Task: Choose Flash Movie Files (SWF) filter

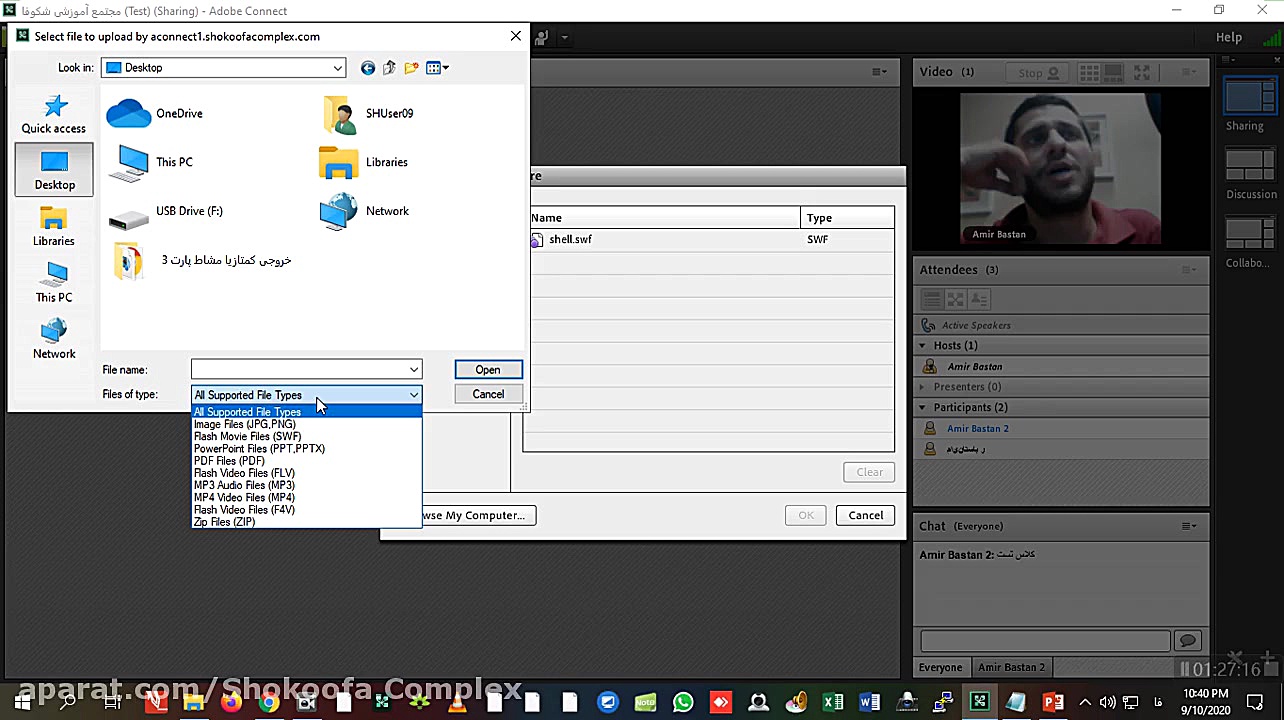Action: (306, 436)
